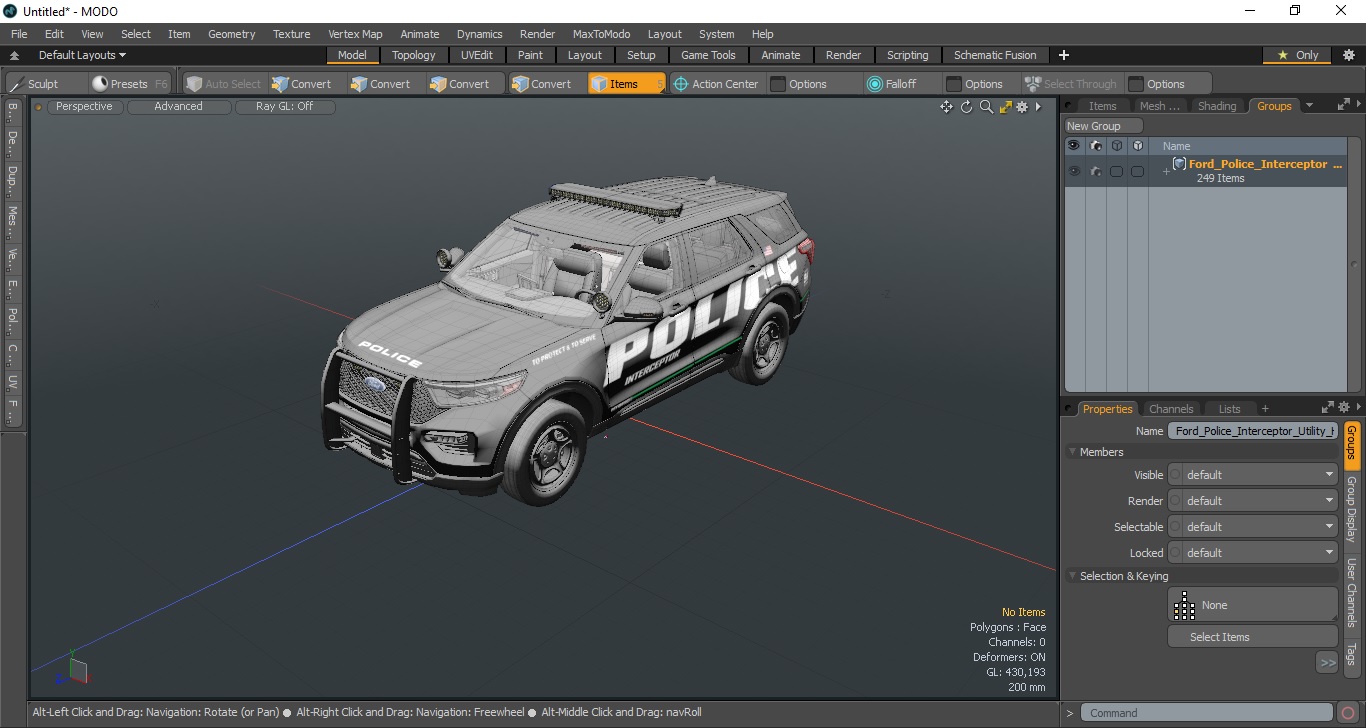Toggle visibility eye of Ford_Police_Interceptor group
The image size is (1366, 728).
[1074, 171]
